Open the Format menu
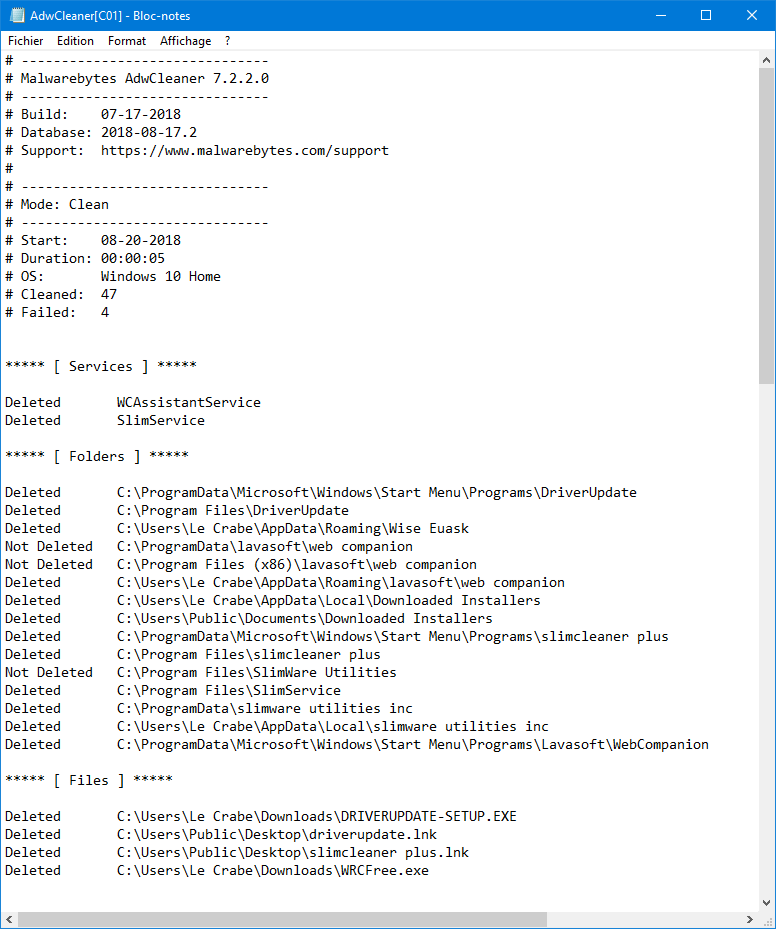 point(127,41)
